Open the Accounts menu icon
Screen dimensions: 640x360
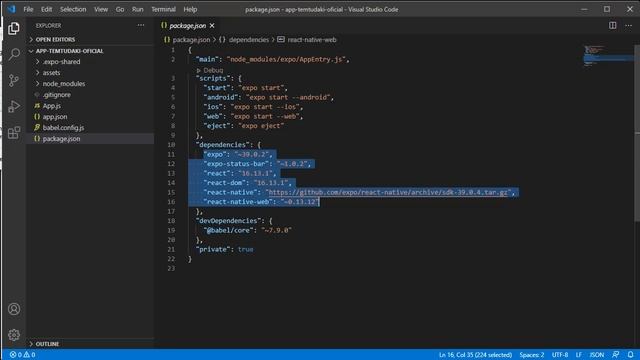(x=13, y=309)
